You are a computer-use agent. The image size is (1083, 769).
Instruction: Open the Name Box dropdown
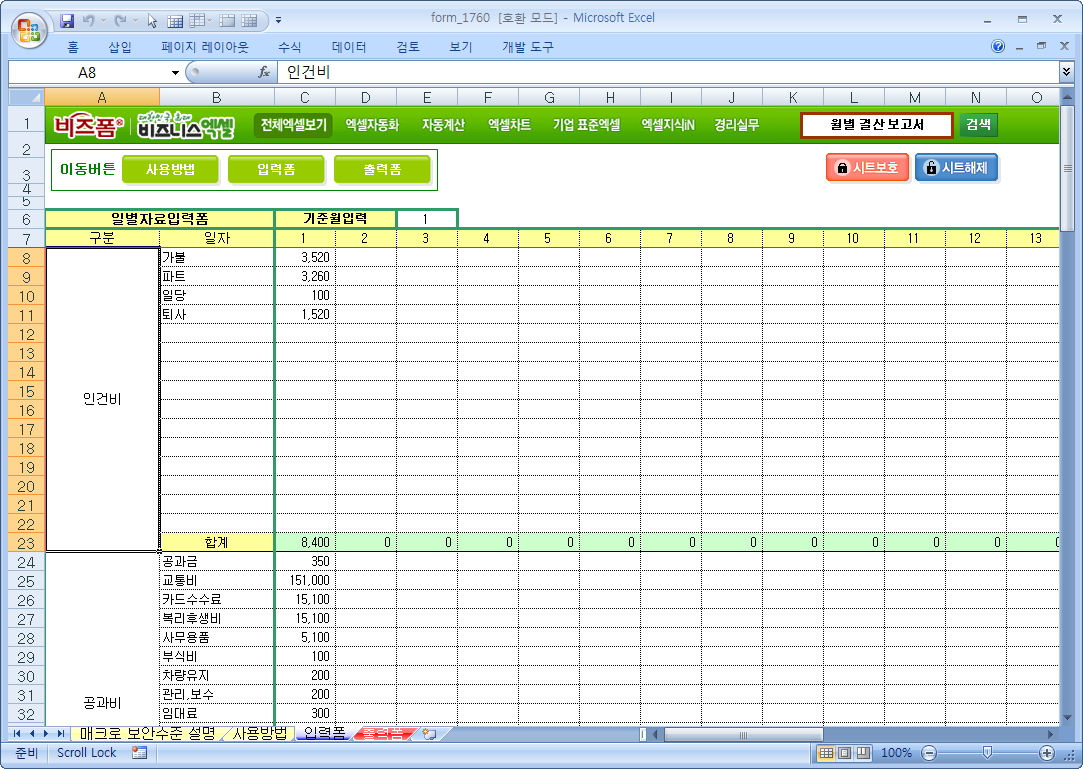pos(175,72)
